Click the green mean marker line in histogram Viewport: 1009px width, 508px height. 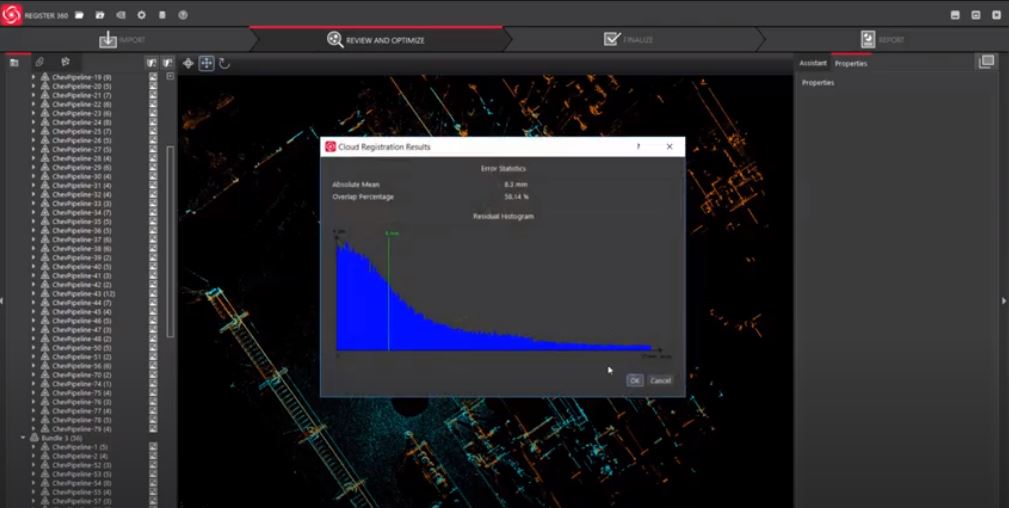[x=388, y=290]
